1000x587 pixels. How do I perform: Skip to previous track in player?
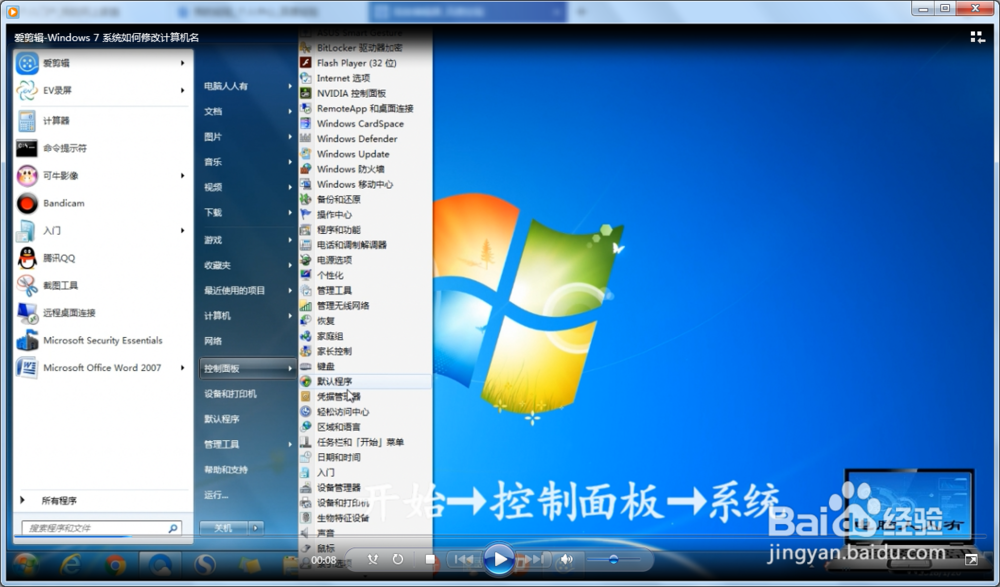click(464, 560)
